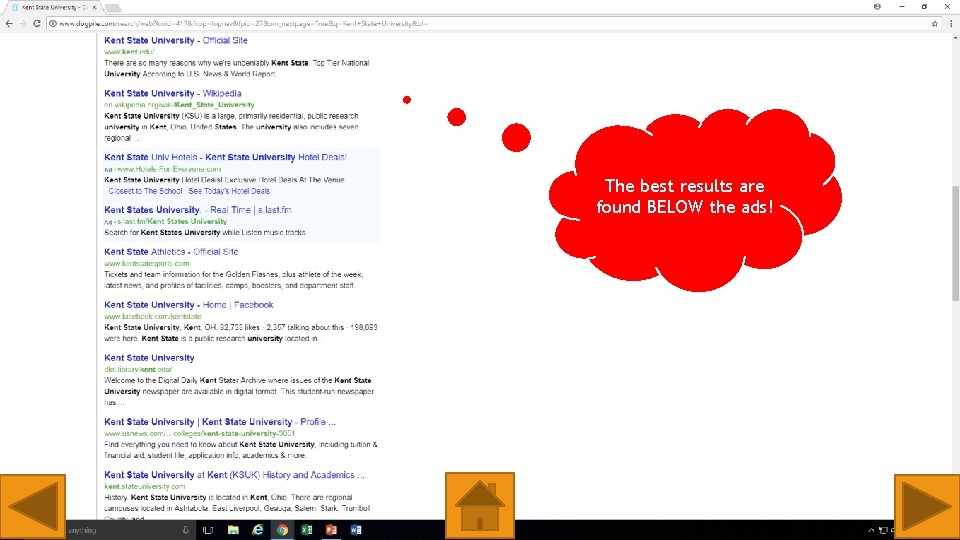This screenshot has width=960, height=540.
Task: Go to the previous slide with the left arrow
Action: click(x=32, y=506)
